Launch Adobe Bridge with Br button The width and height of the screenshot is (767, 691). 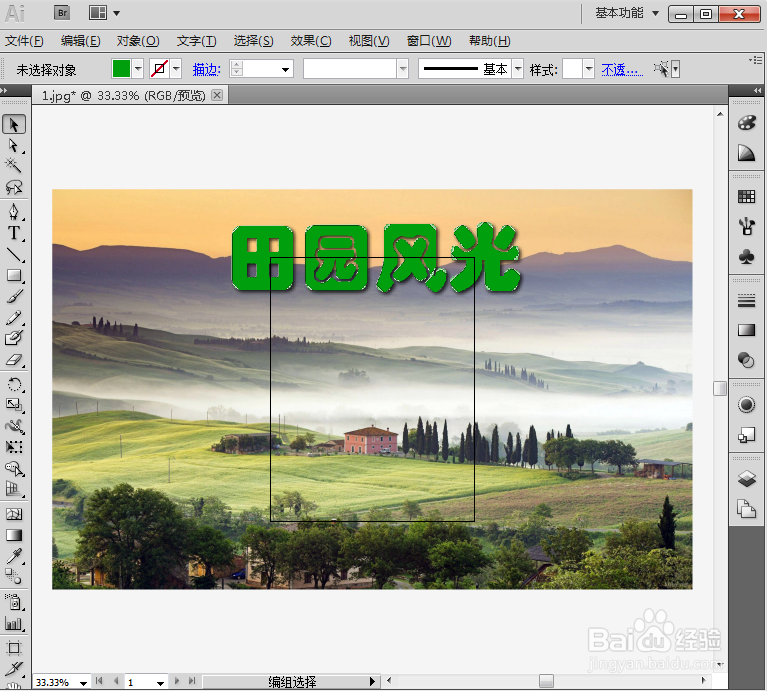coord(62,13)
